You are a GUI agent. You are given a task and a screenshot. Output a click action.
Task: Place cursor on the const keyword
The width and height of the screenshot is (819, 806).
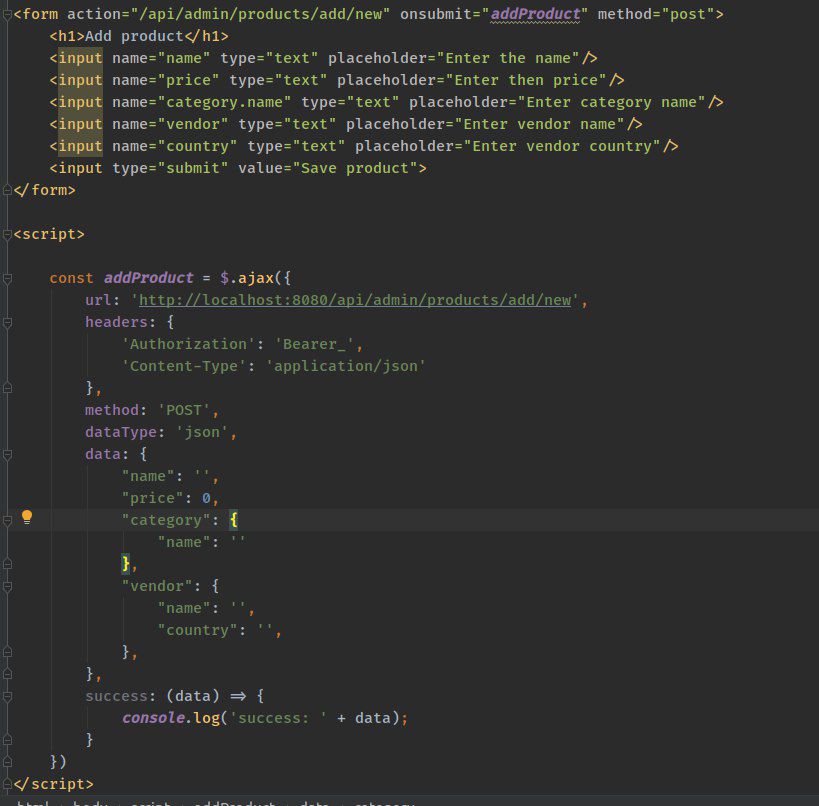tap(72, 278)
